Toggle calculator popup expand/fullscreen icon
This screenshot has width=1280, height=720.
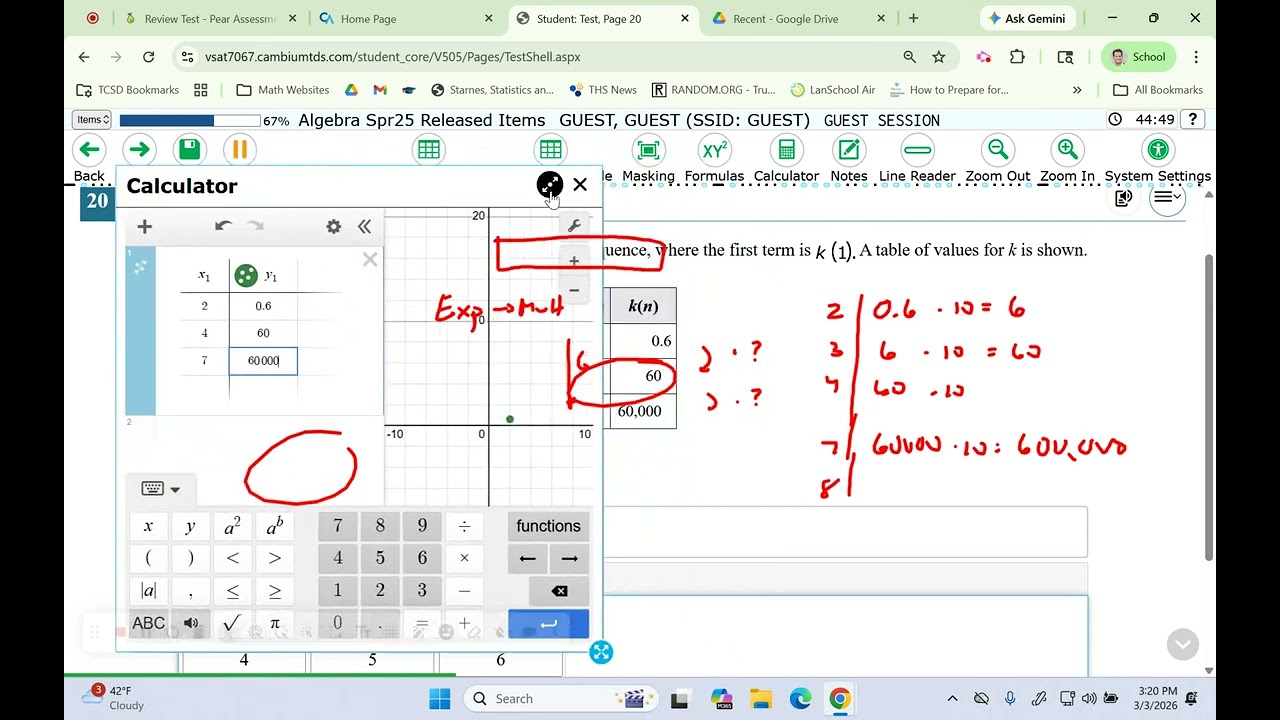point(550,185)
